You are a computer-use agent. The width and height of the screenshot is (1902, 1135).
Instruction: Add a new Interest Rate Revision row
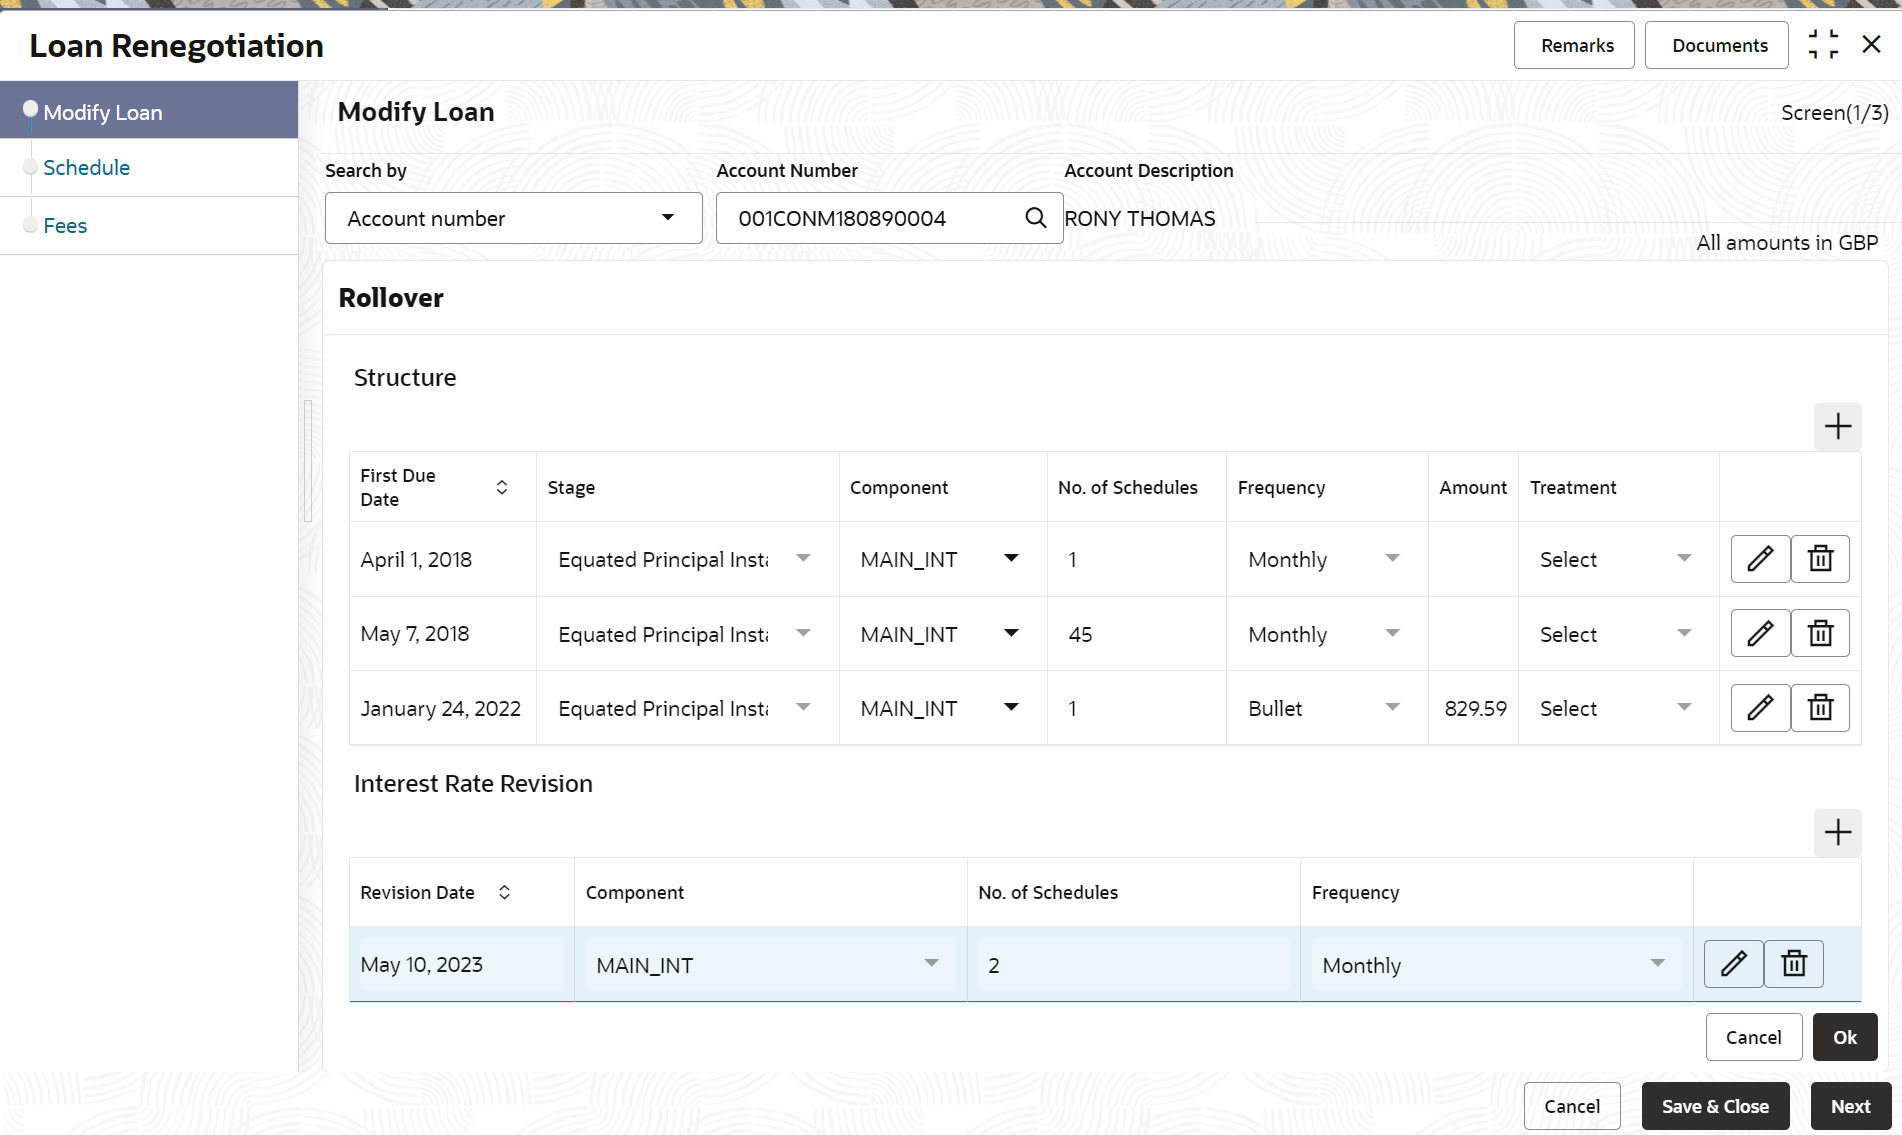click(x=1837, y=833)
